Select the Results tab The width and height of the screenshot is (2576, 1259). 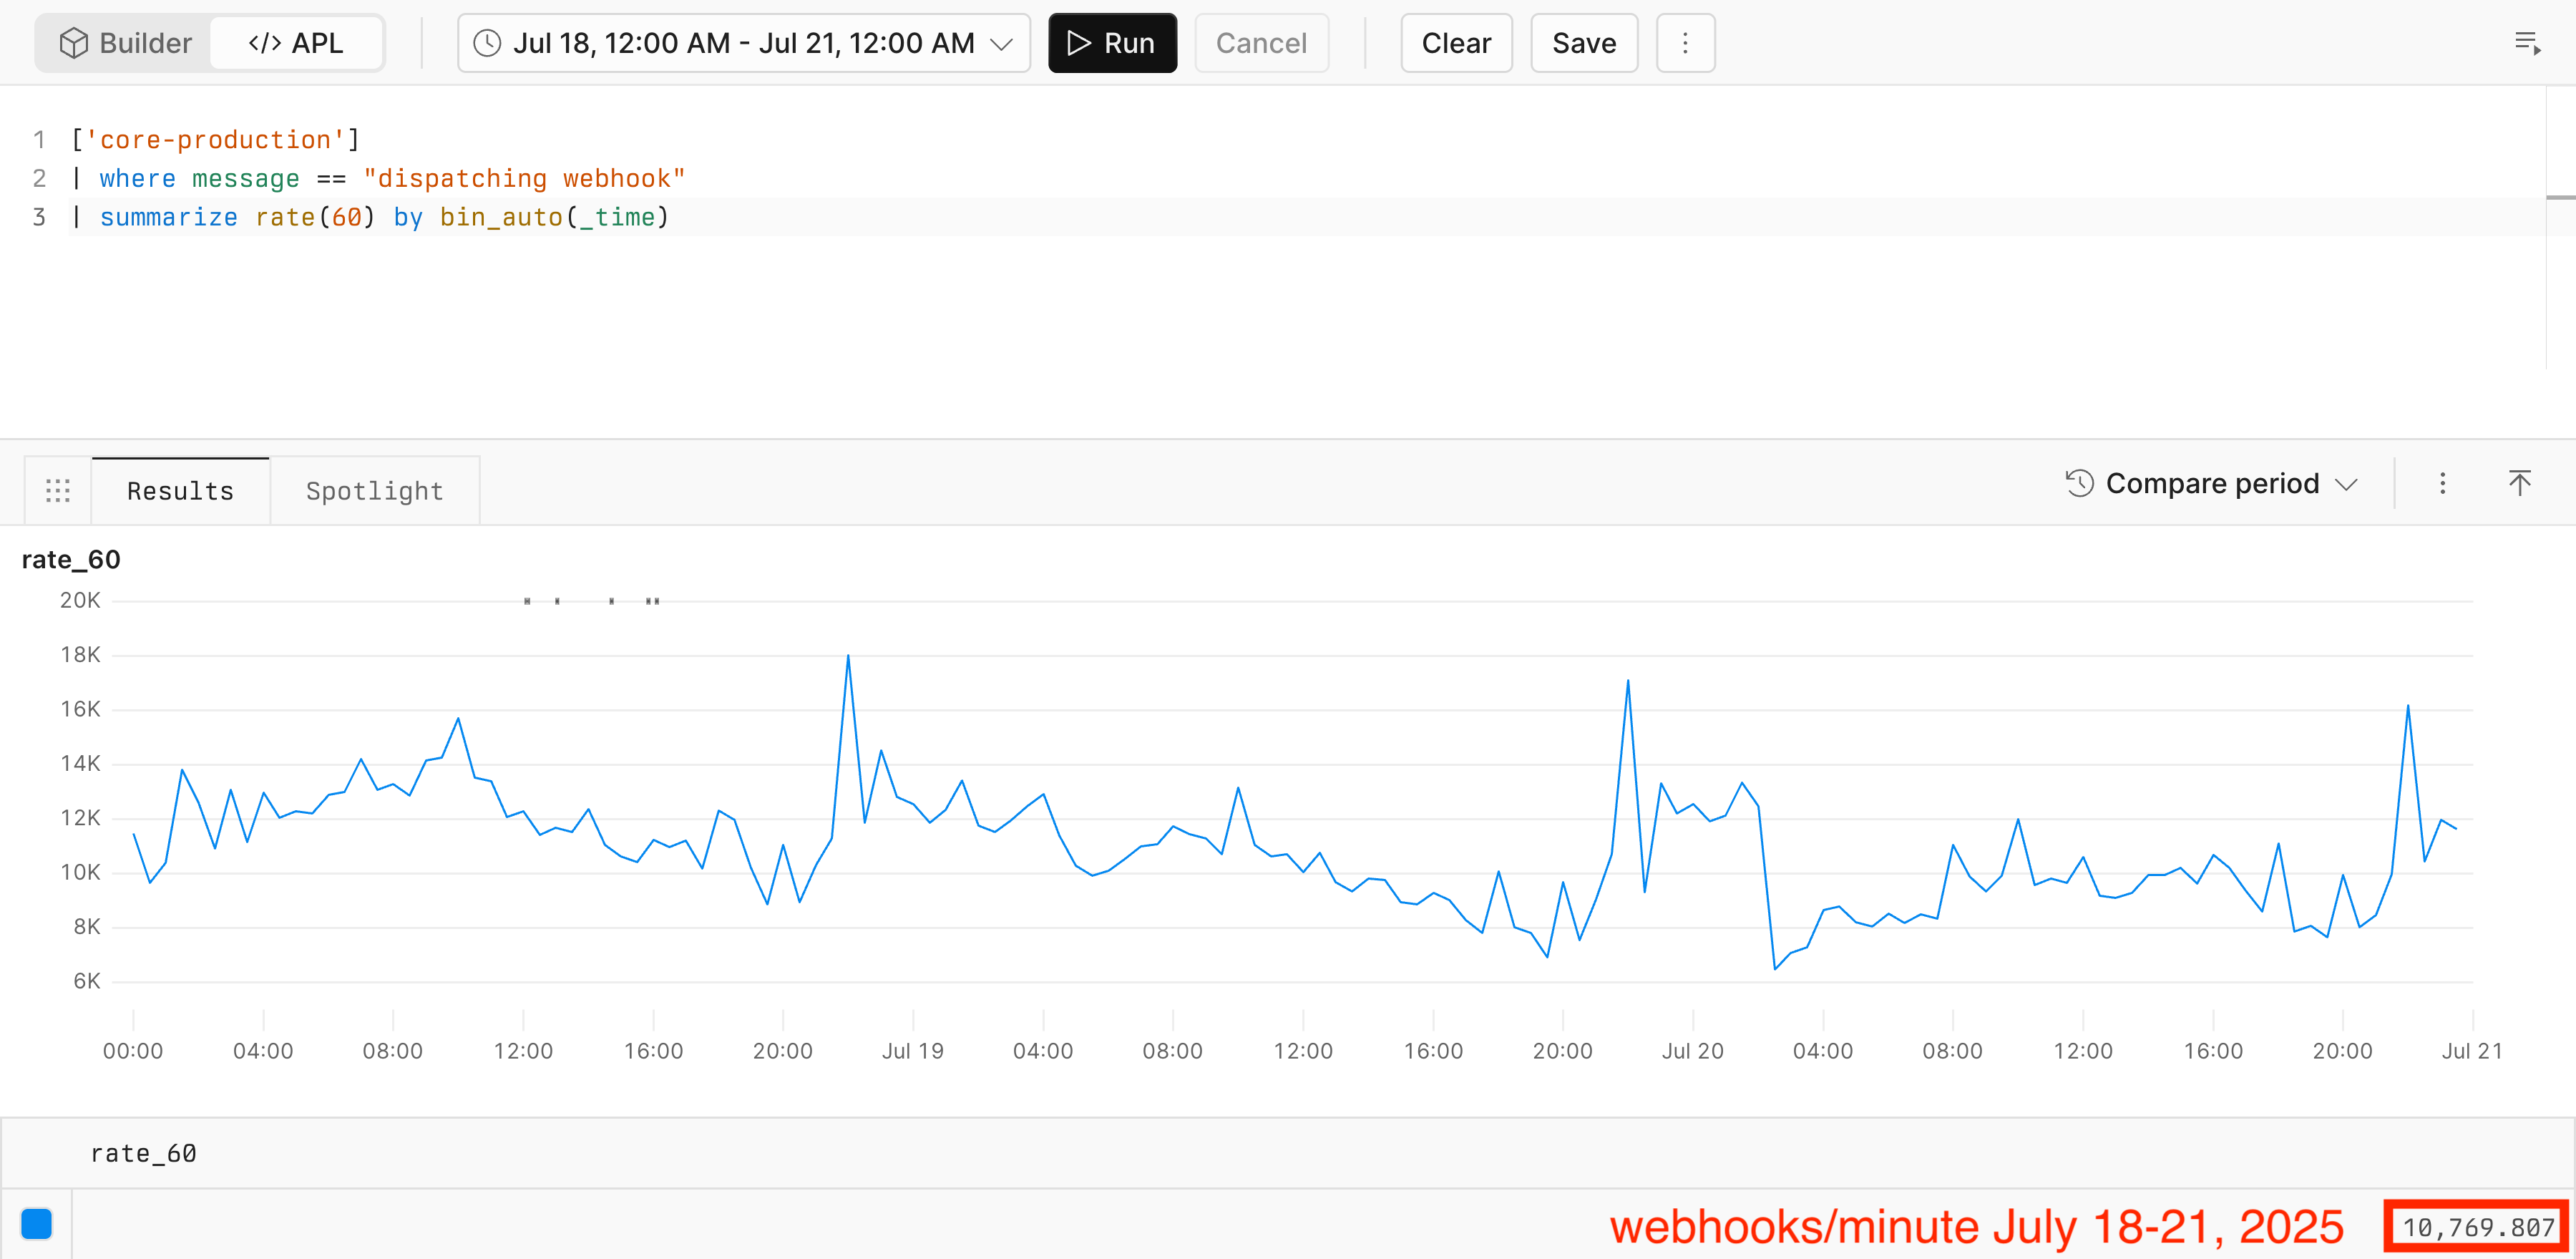pos(180,491)
